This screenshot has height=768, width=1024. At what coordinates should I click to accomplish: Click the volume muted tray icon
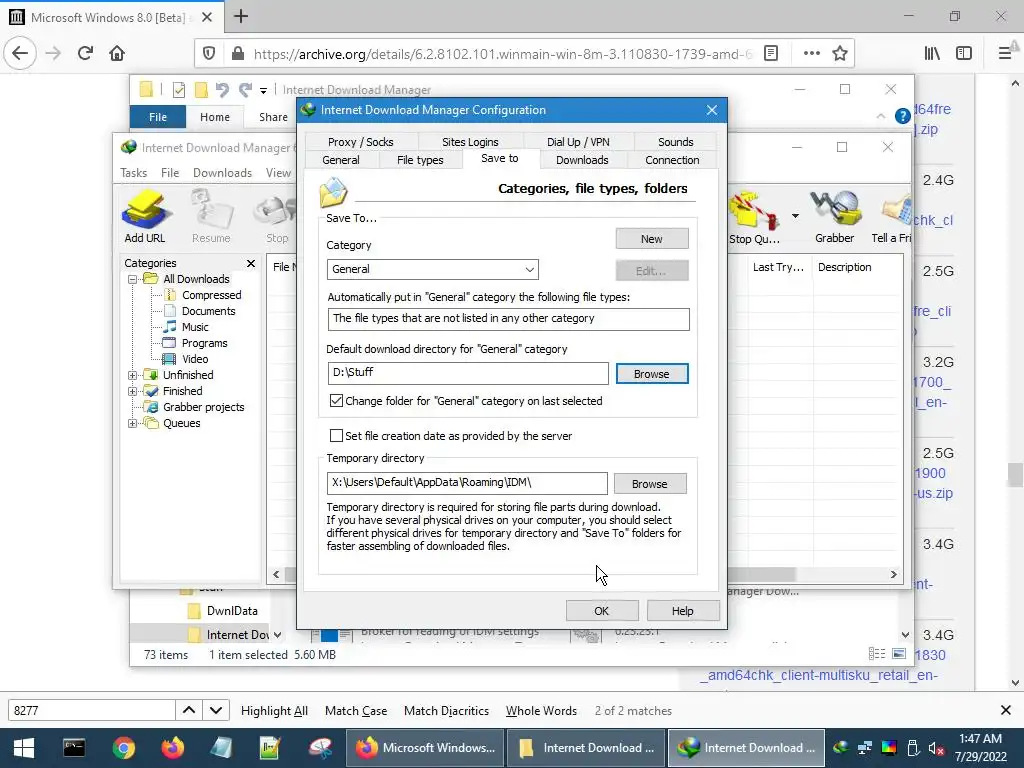tap(936, 748)
